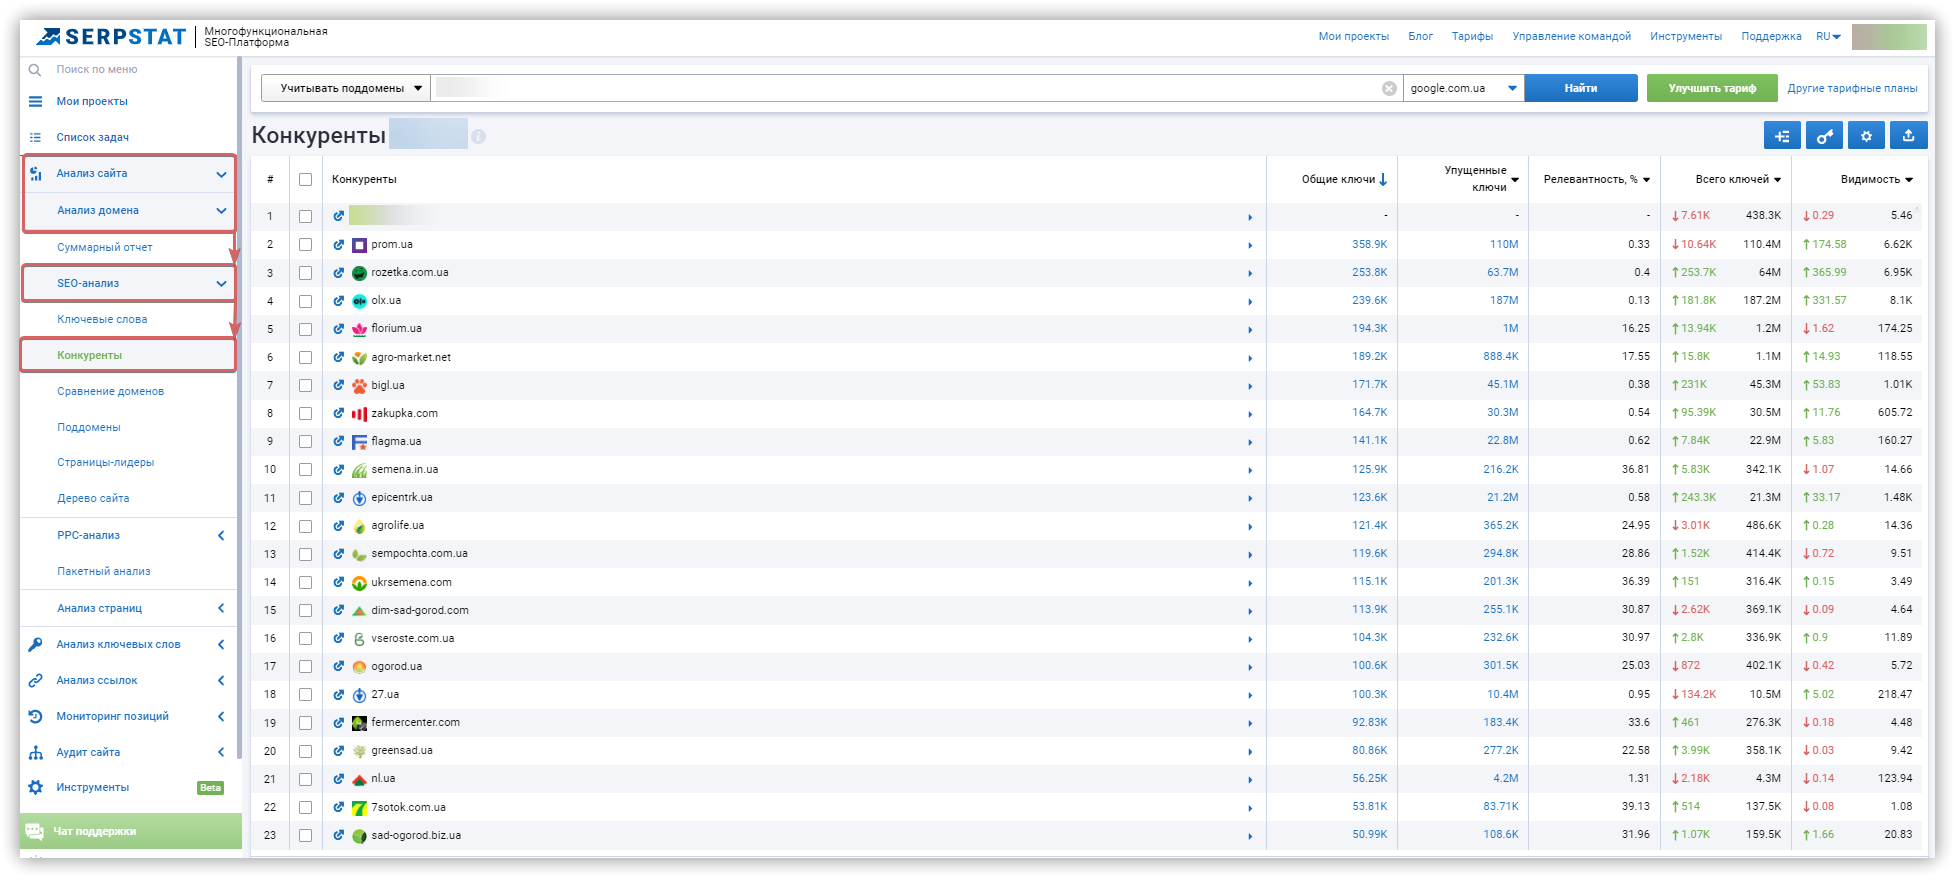Image resolution: width=1955 pixels, height=878 pixels.
Task: Collapse the Анализ сайта section chevron
Action: [x=221, y=174]
